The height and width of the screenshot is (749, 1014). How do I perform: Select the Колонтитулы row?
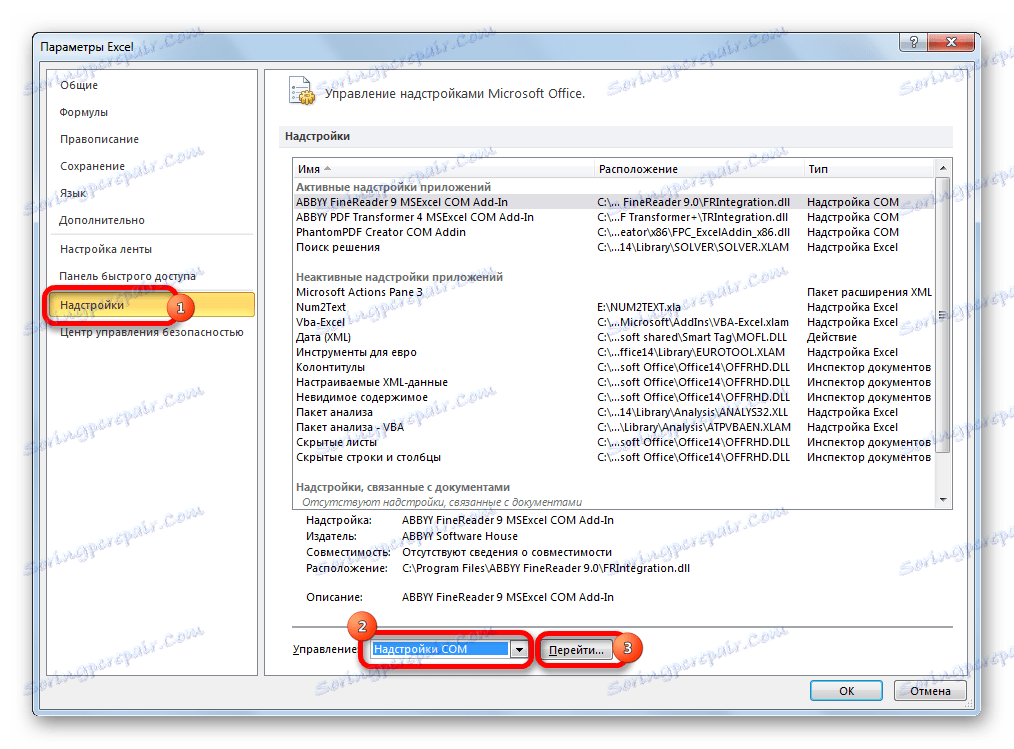click(x=614, y=367)
